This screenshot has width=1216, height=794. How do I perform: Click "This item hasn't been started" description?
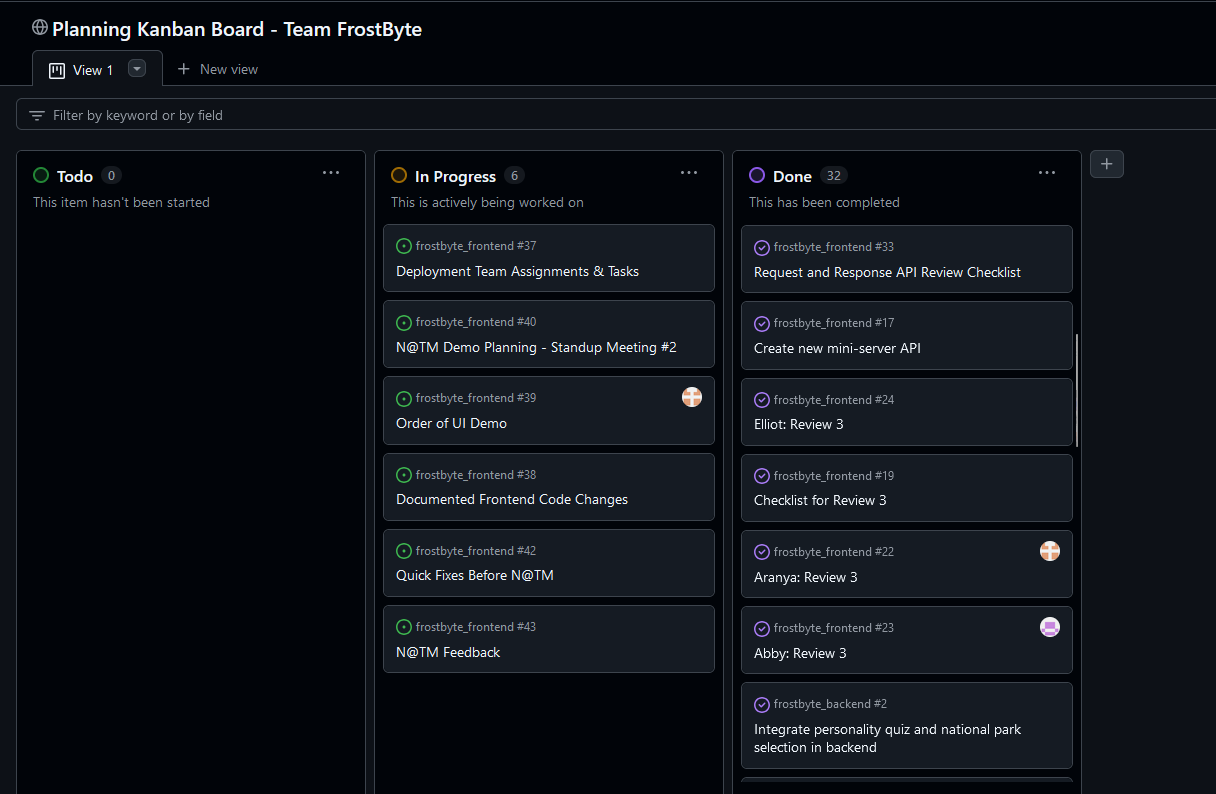pos(121,202)
